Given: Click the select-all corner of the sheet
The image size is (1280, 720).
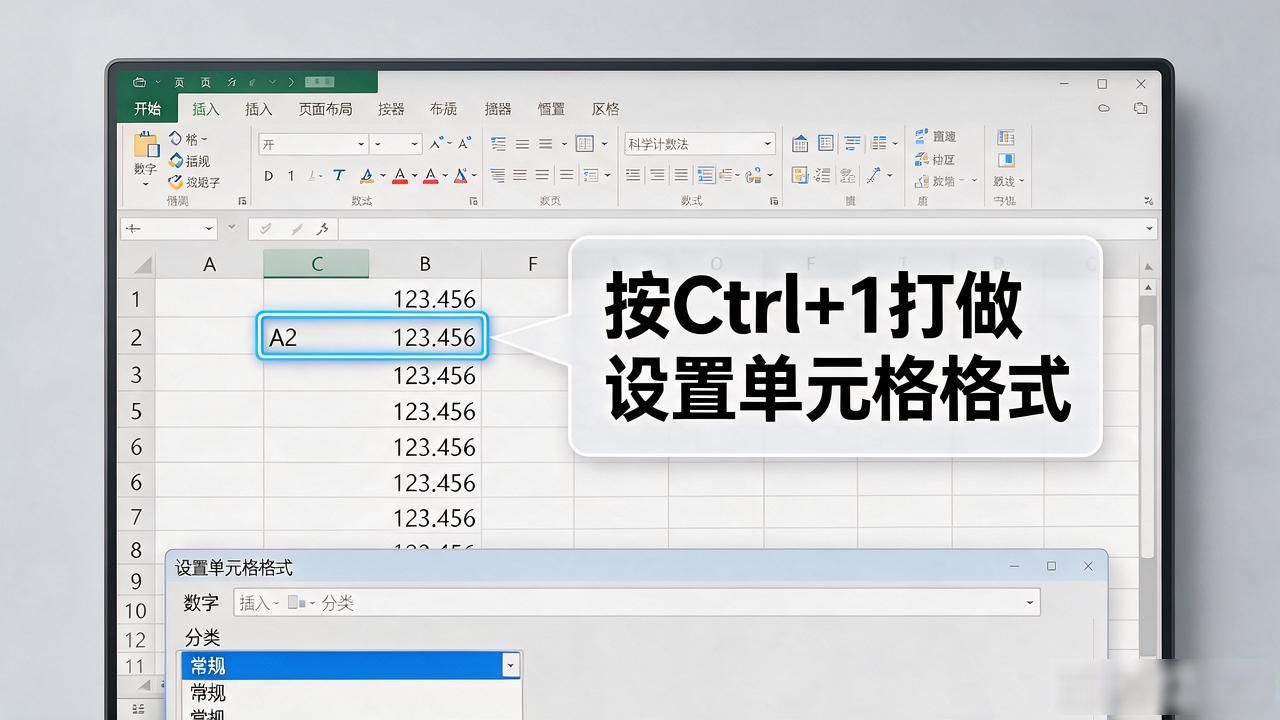Looking at the screenshot, I should click(141, 264).
